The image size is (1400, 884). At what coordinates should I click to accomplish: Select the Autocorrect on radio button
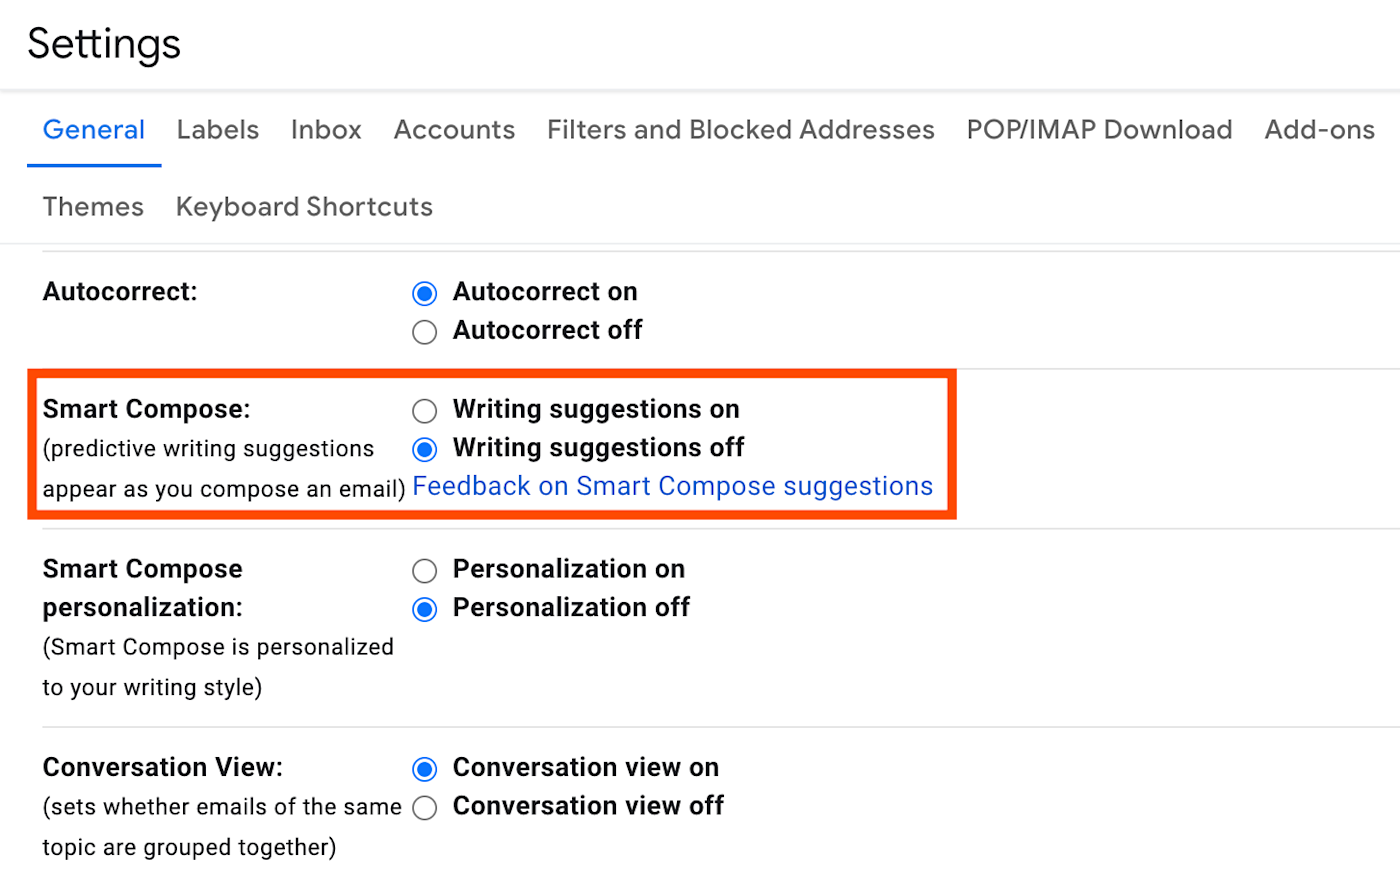click(x=425, y=293)
